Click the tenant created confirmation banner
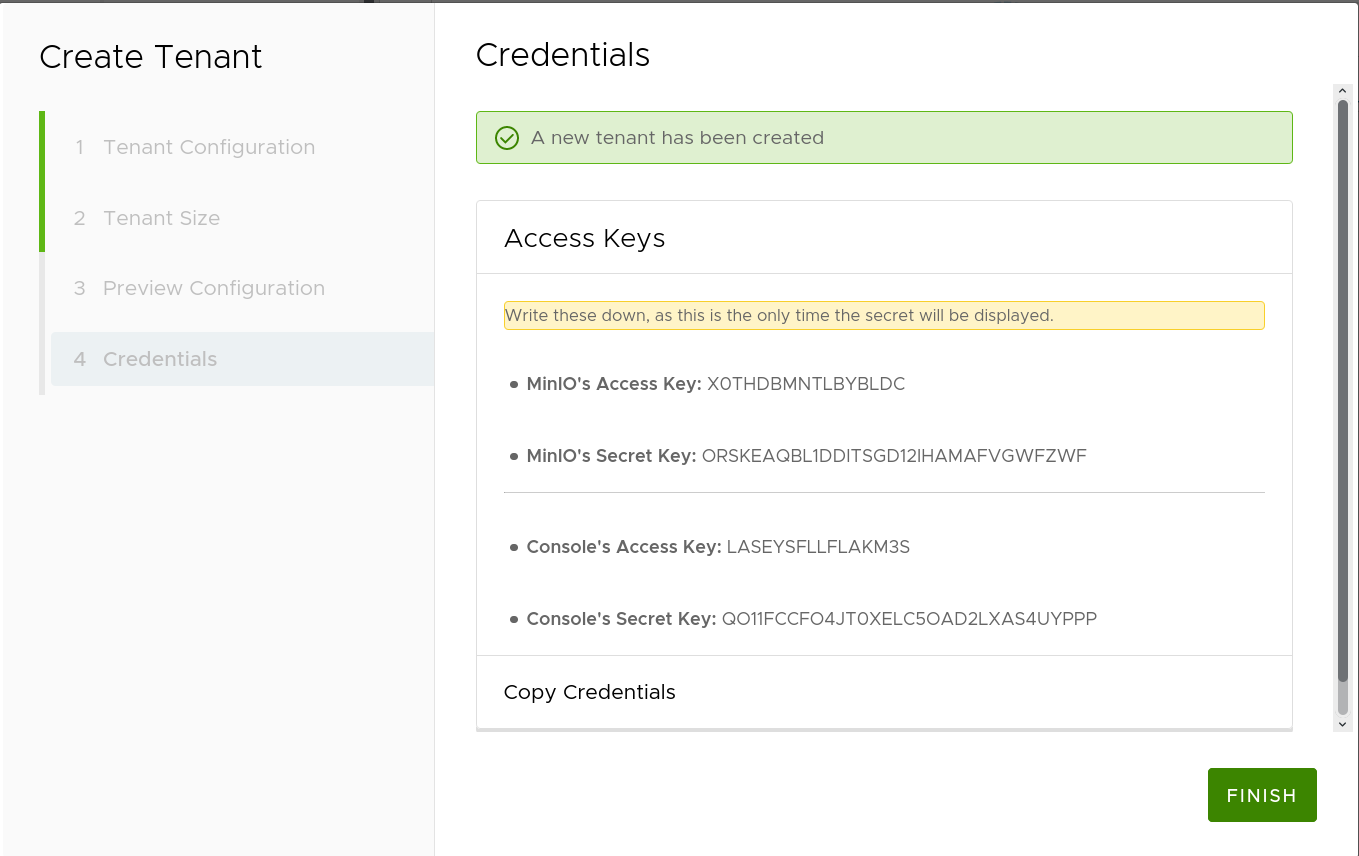 pos(884,137)
